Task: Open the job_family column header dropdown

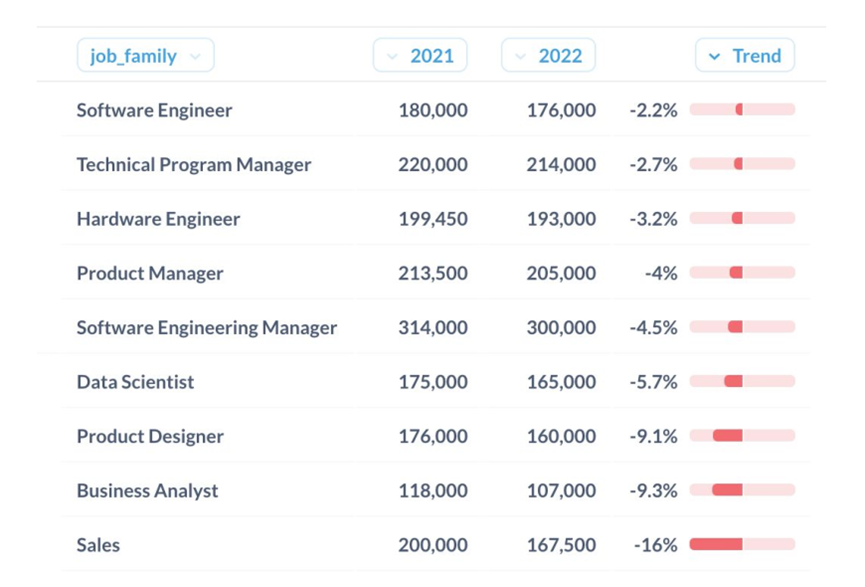Action: pos(145,56)
